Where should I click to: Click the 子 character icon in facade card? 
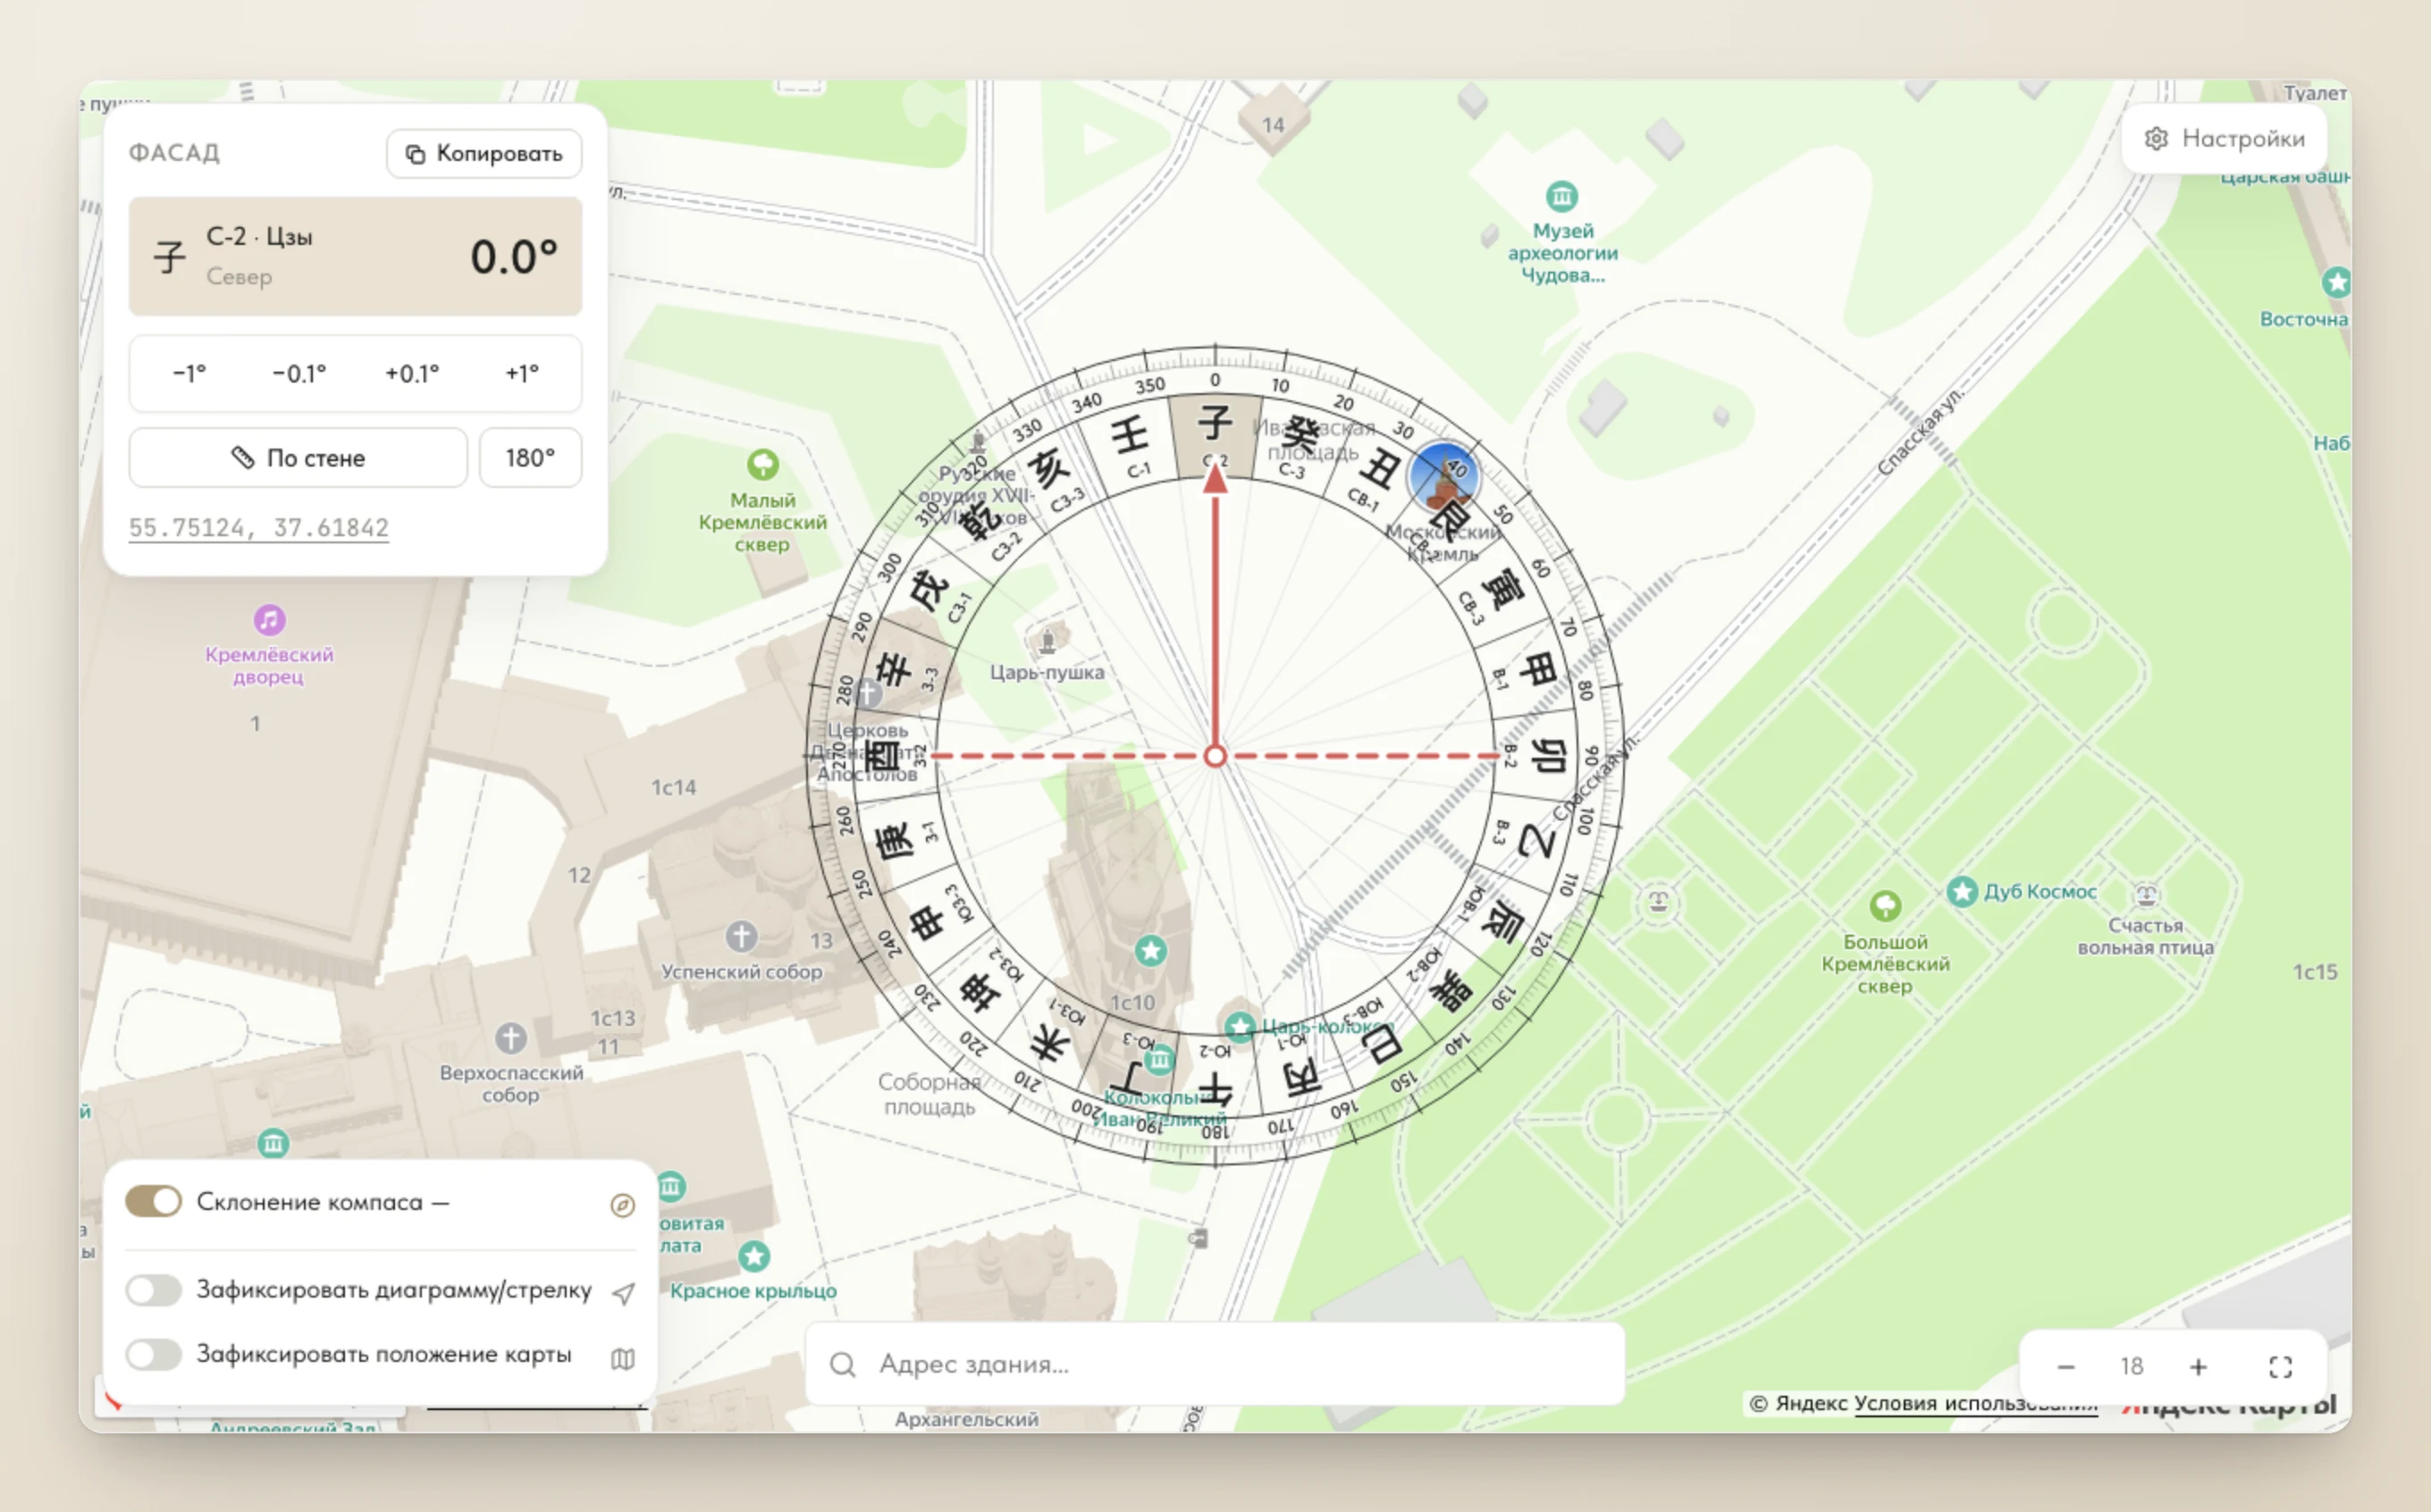tap(170, 257)
